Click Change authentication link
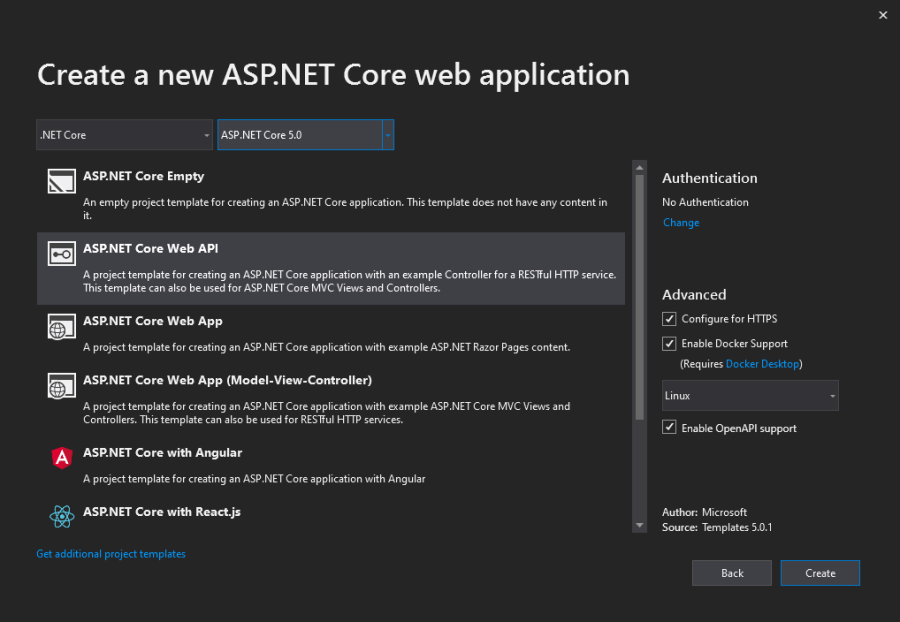This screenshot has height=622, width=900. coord(681,223)
